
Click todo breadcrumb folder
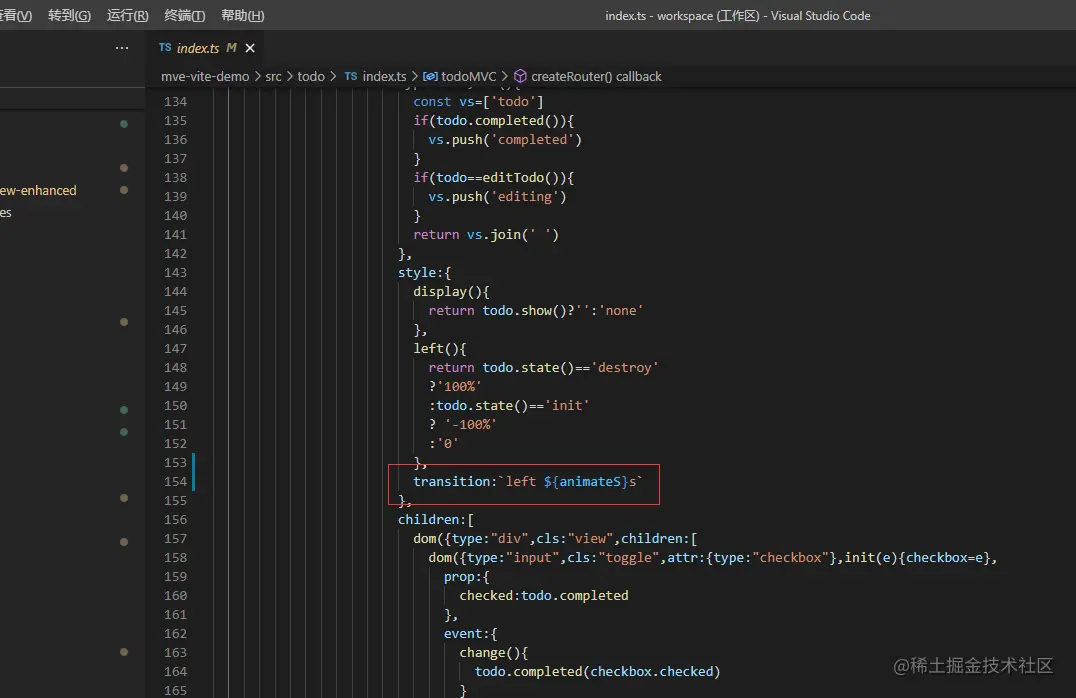point(311,76)
